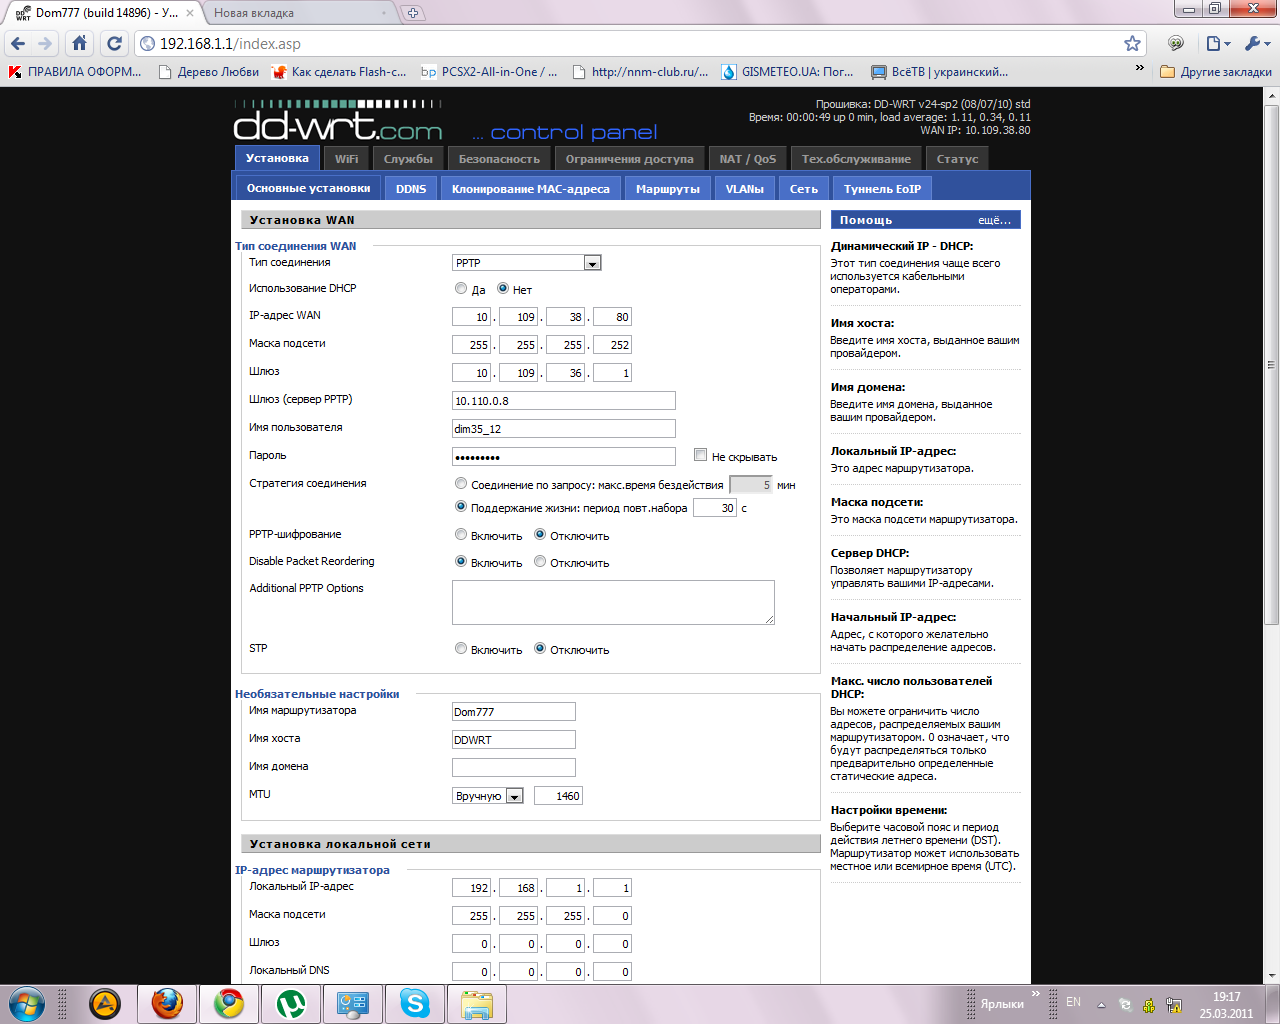Click the ещё... help link
Screen dimensions: 1280x1024
click(994, 220)
